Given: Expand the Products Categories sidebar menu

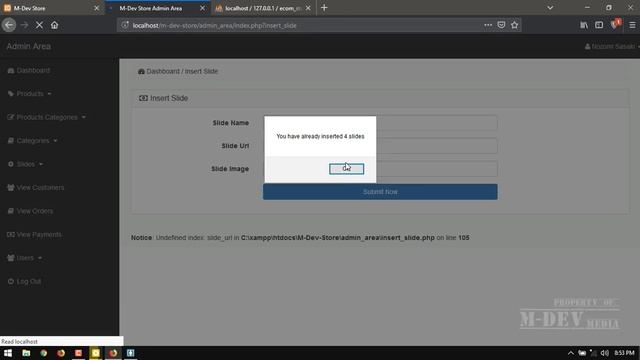Looking at the screenshot, I should 47,117.
